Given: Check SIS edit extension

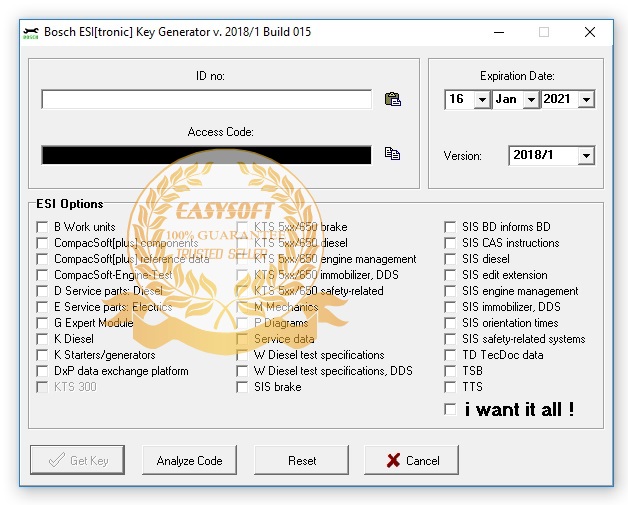Looking at the screenshot, I should (450, 275).
